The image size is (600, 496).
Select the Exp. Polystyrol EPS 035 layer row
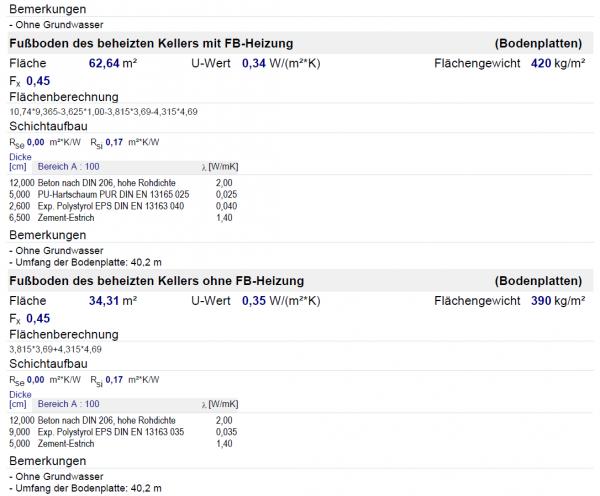point(123,432)
